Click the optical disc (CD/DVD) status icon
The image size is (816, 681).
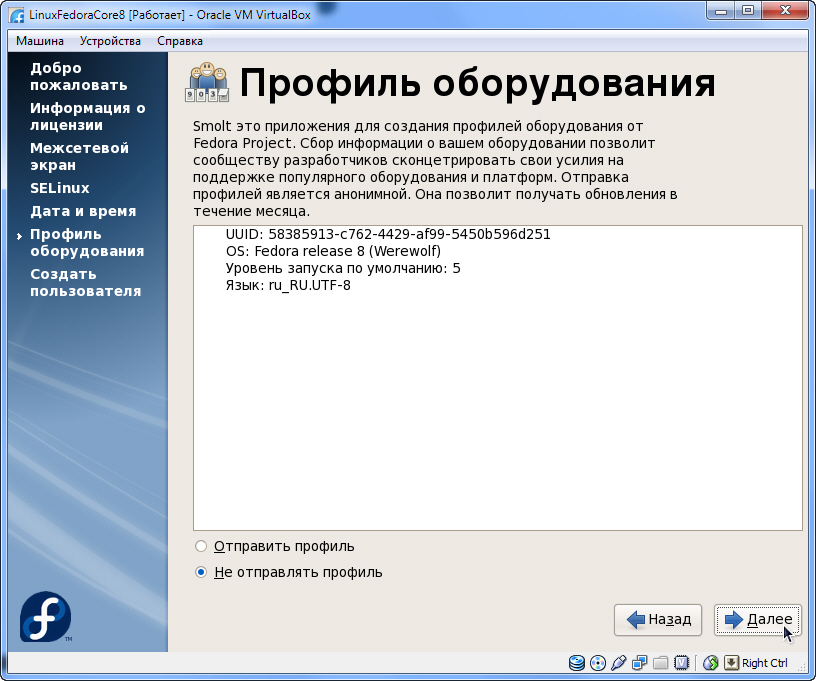tap(598, 663)
